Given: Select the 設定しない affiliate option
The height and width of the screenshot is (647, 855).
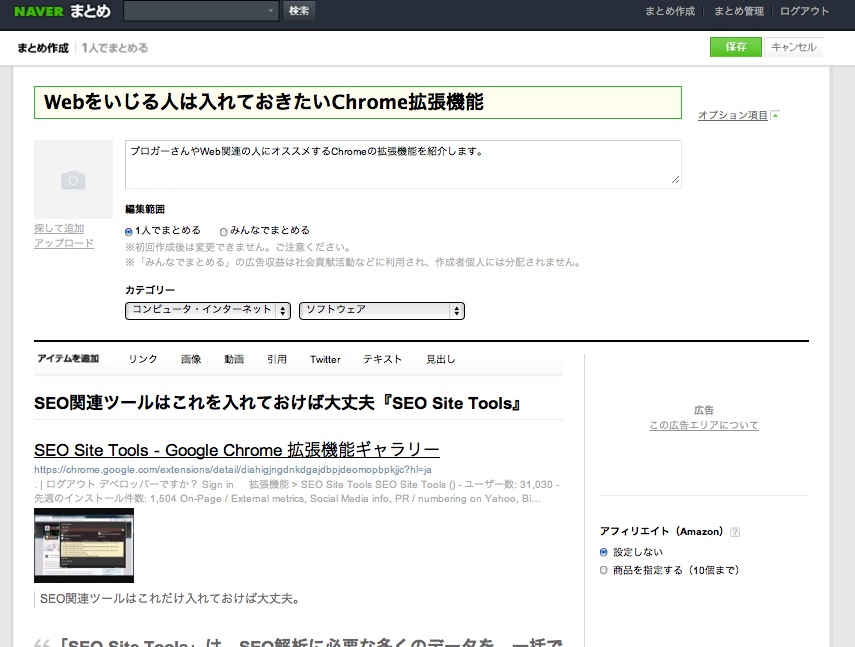Looking at the screenshot, I should 604,552.
